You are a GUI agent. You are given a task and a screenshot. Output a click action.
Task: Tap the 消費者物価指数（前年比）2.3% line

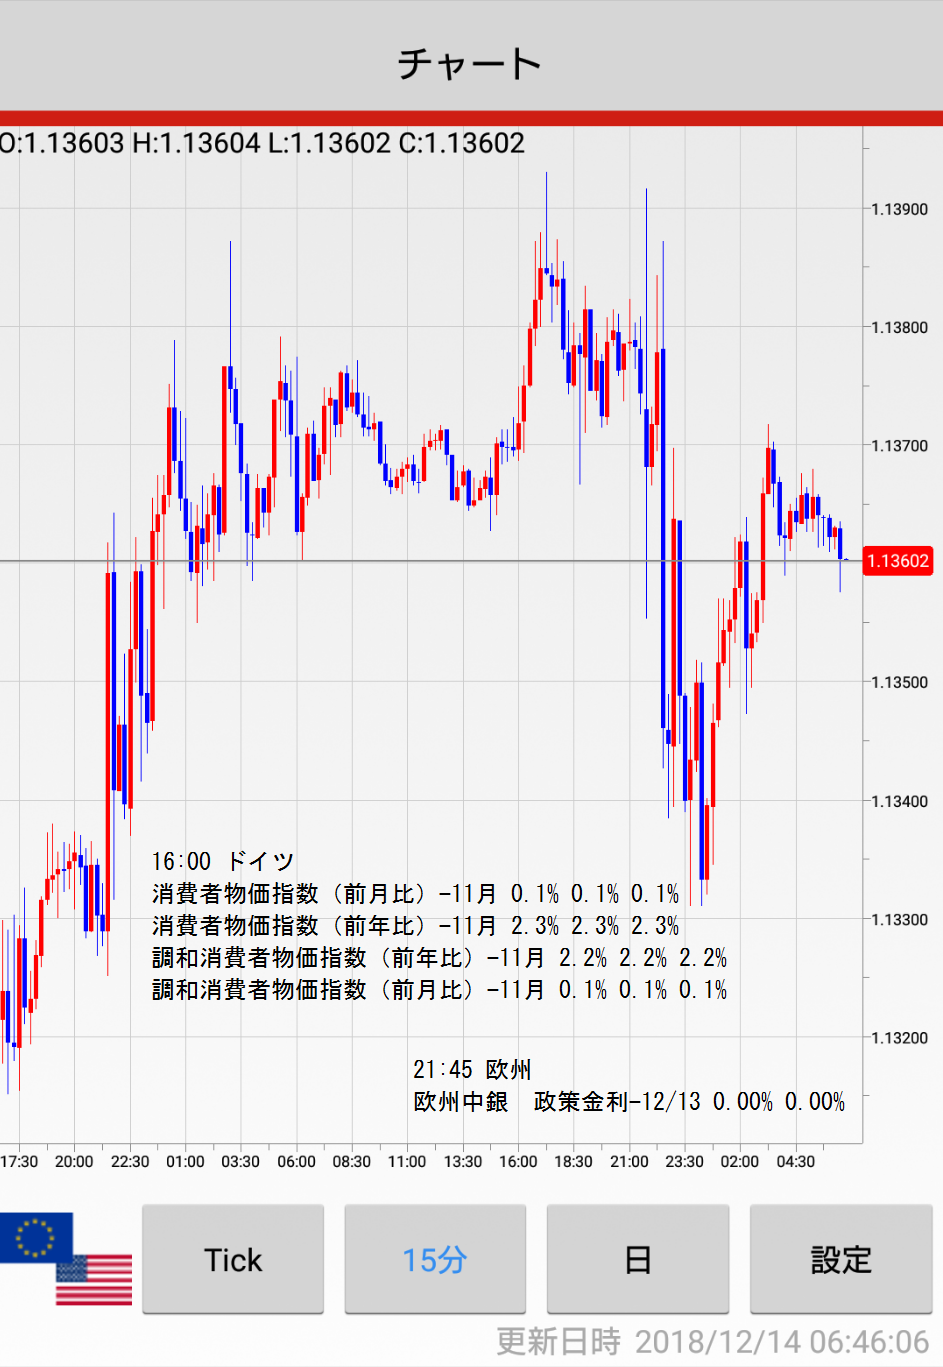(x=415, y=925)
